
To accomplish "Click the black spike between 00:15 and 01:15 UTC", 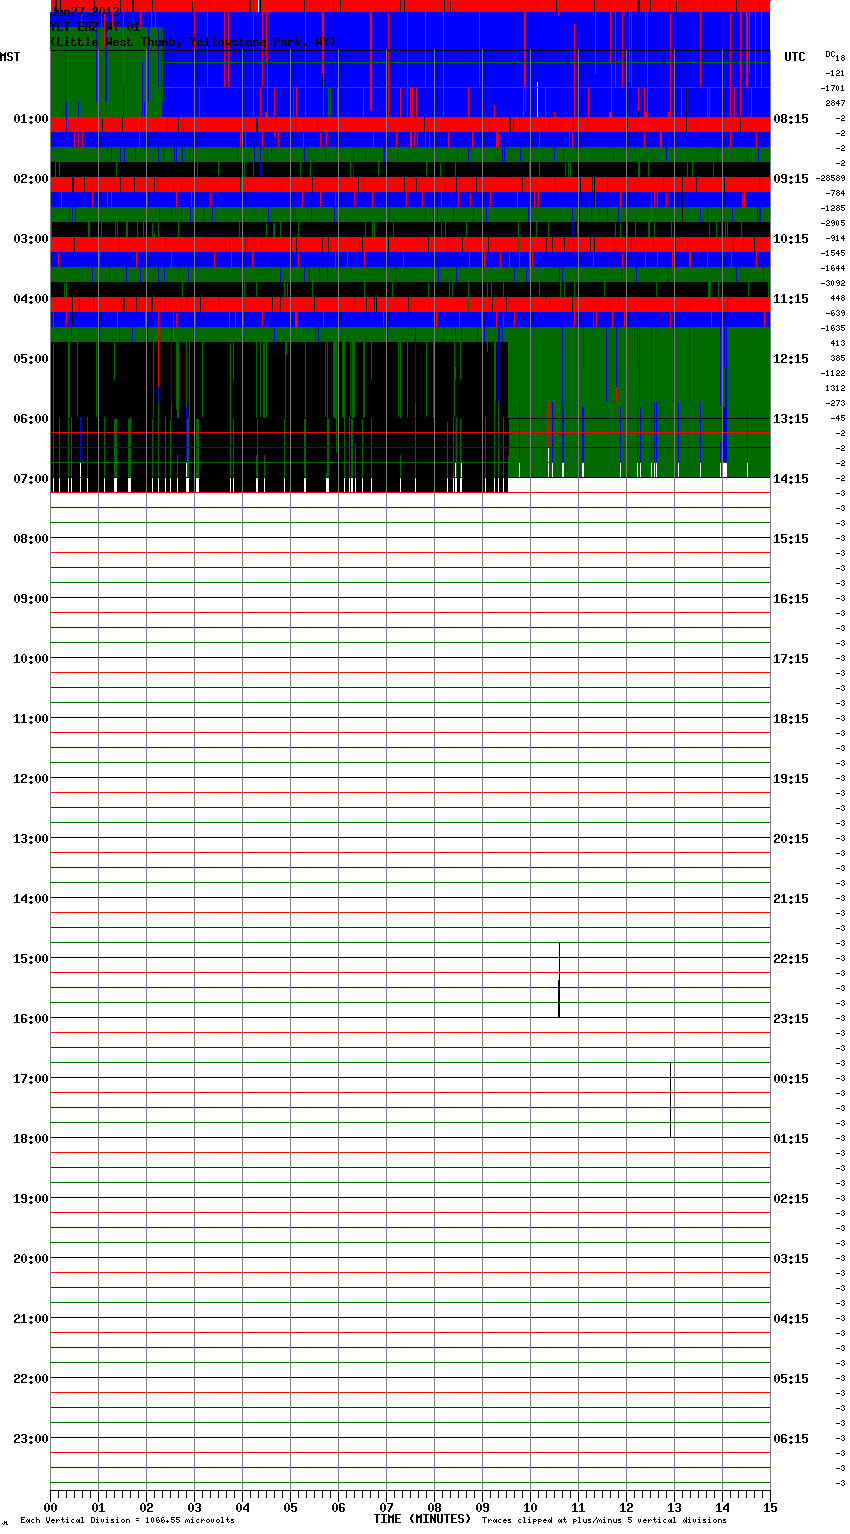I will 670,1100.
